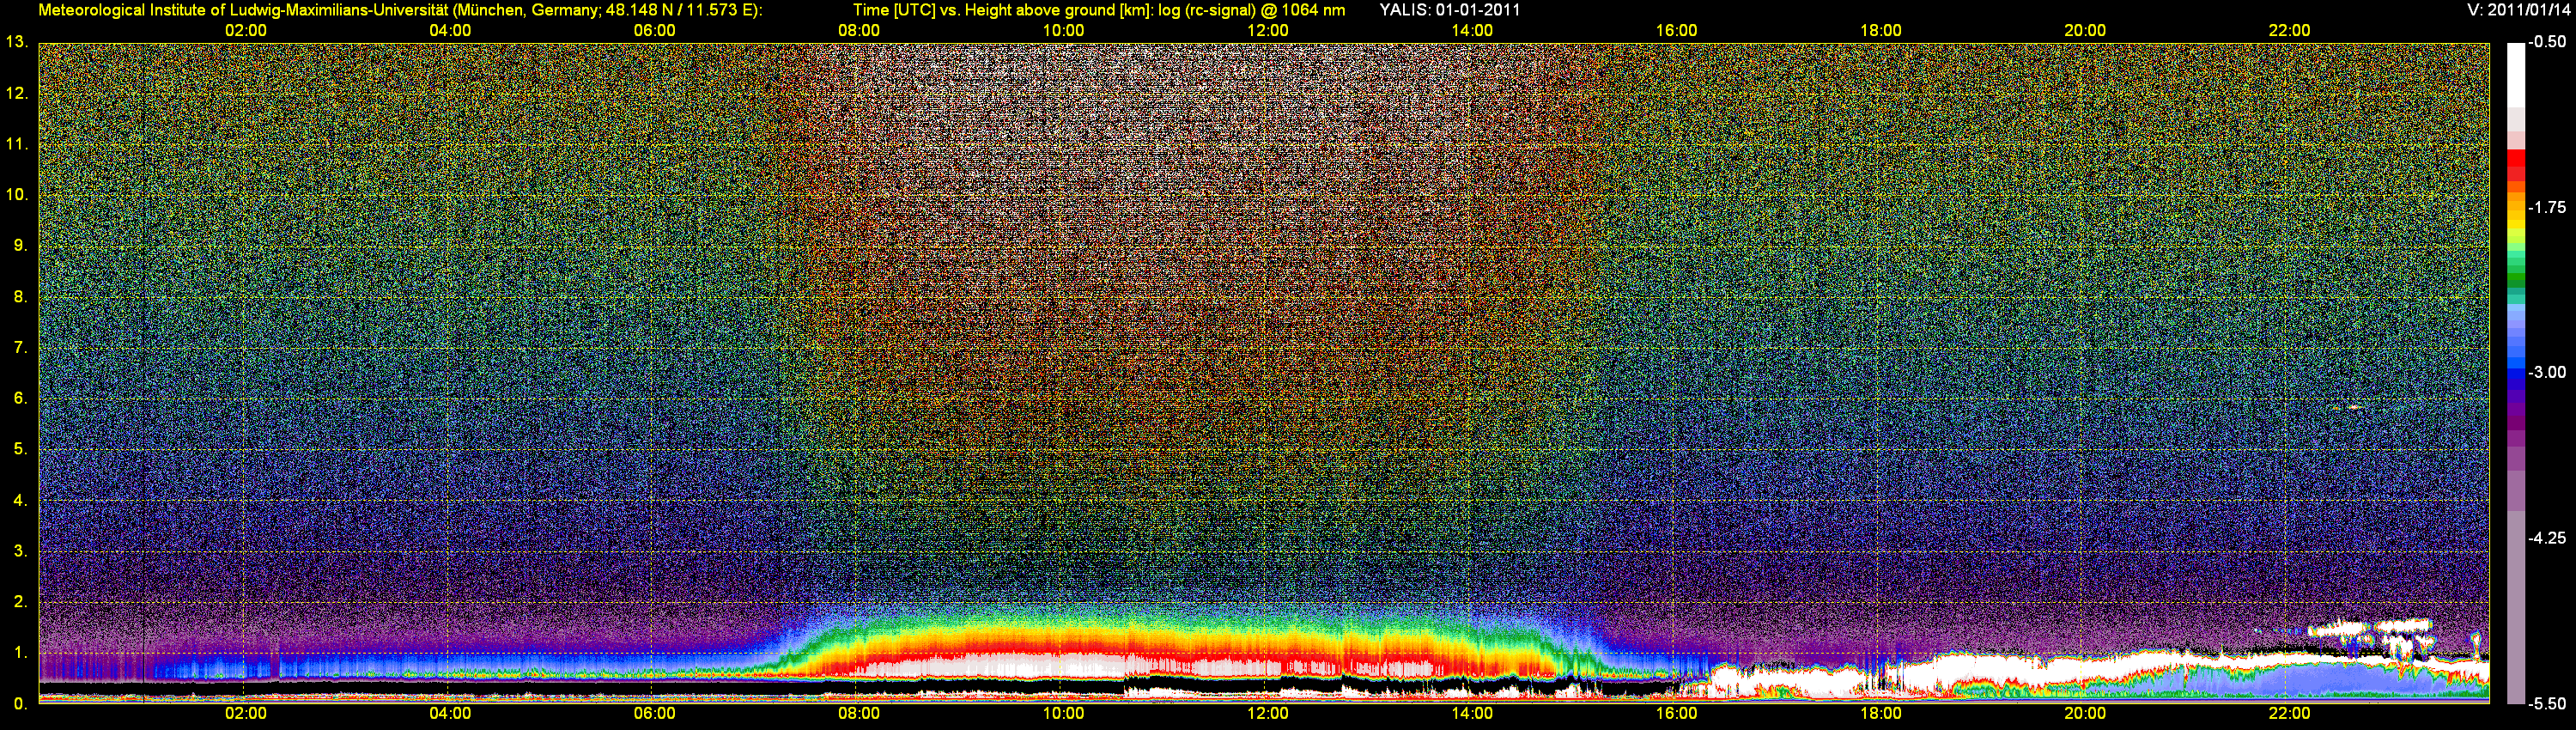Select the 'YALIS: 01-01-2011' date label
Screen dimensions: 2576x730
click(x=1450, y=10)
